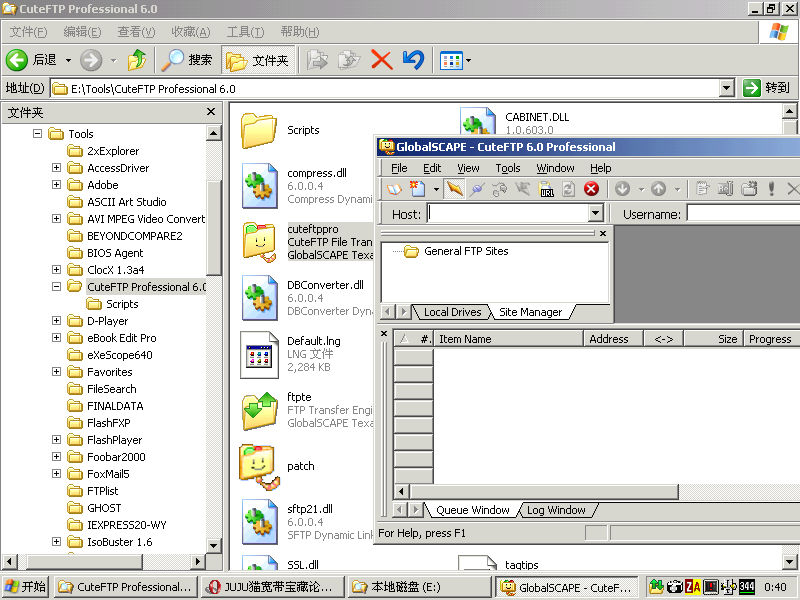
Task: Click the green Back arrow in Explorer
Action: (x=17, y=60)
